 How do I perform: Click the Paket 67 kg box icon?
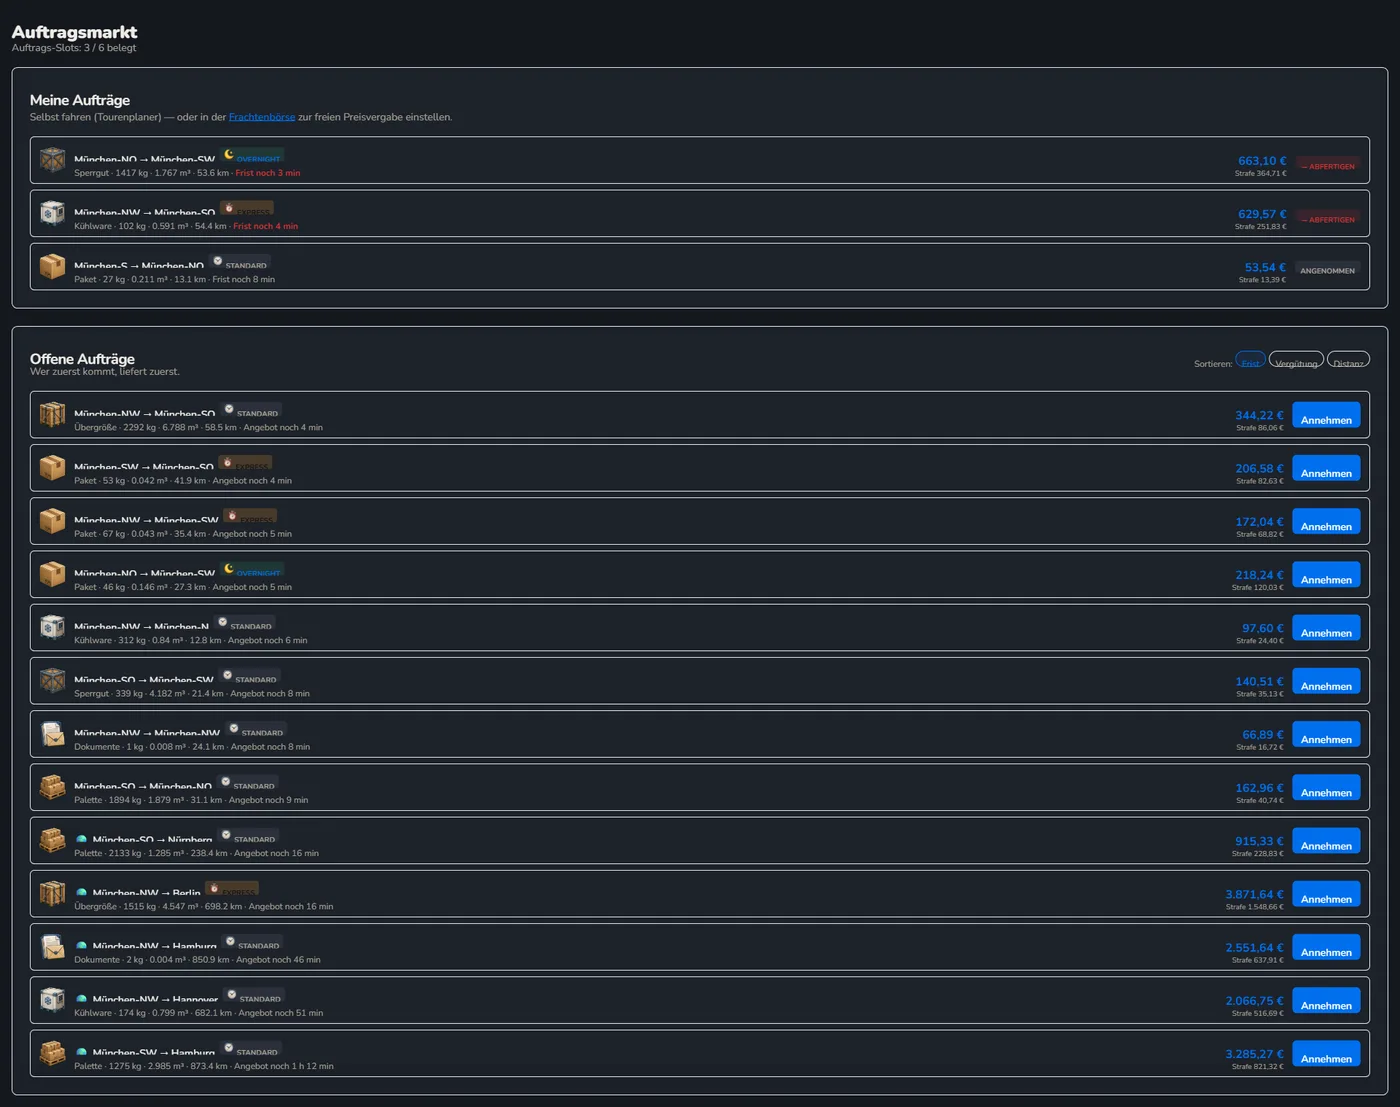[x=52, y=520]
